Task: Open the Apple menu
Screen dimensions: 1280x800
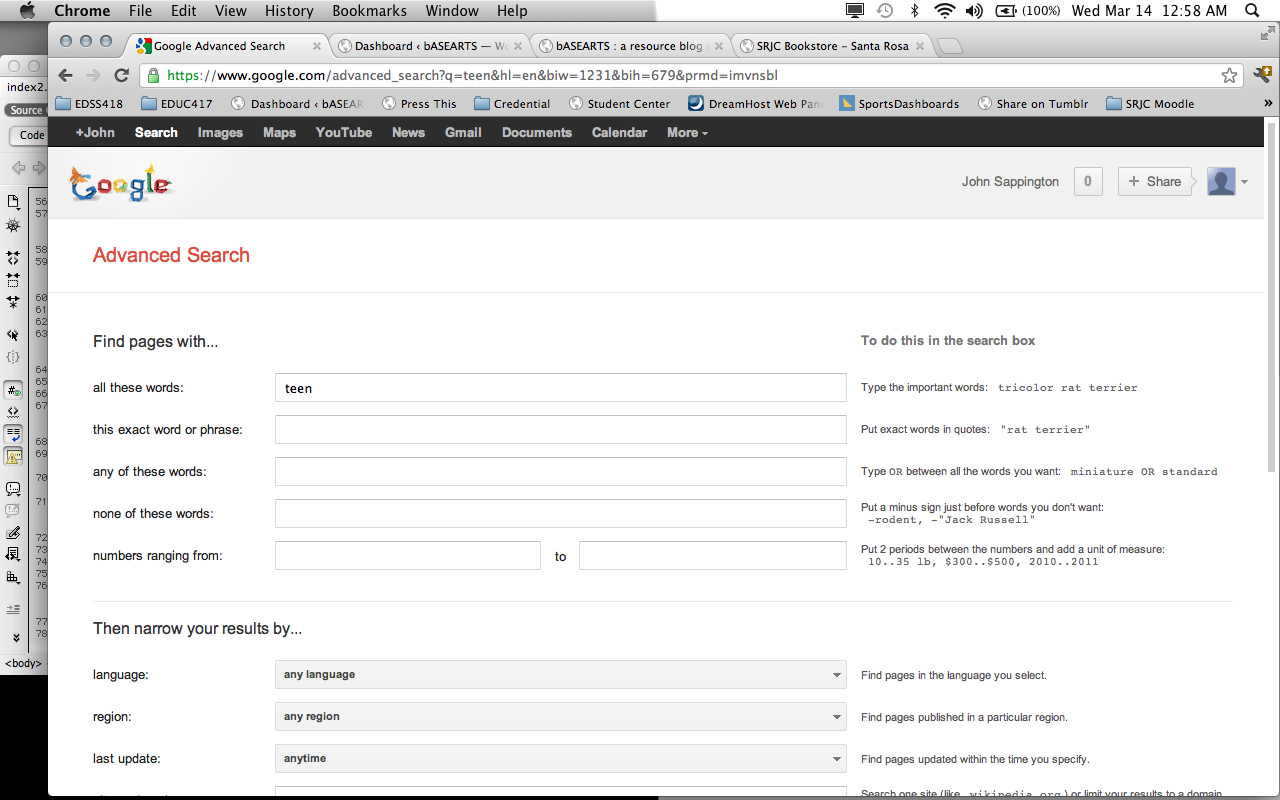Action: tap(27, 11)
